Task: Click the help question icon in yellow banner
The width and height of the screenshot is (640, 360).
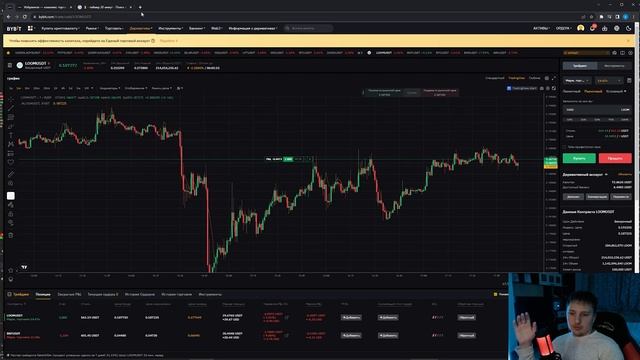Action: (x=153, y=41)
